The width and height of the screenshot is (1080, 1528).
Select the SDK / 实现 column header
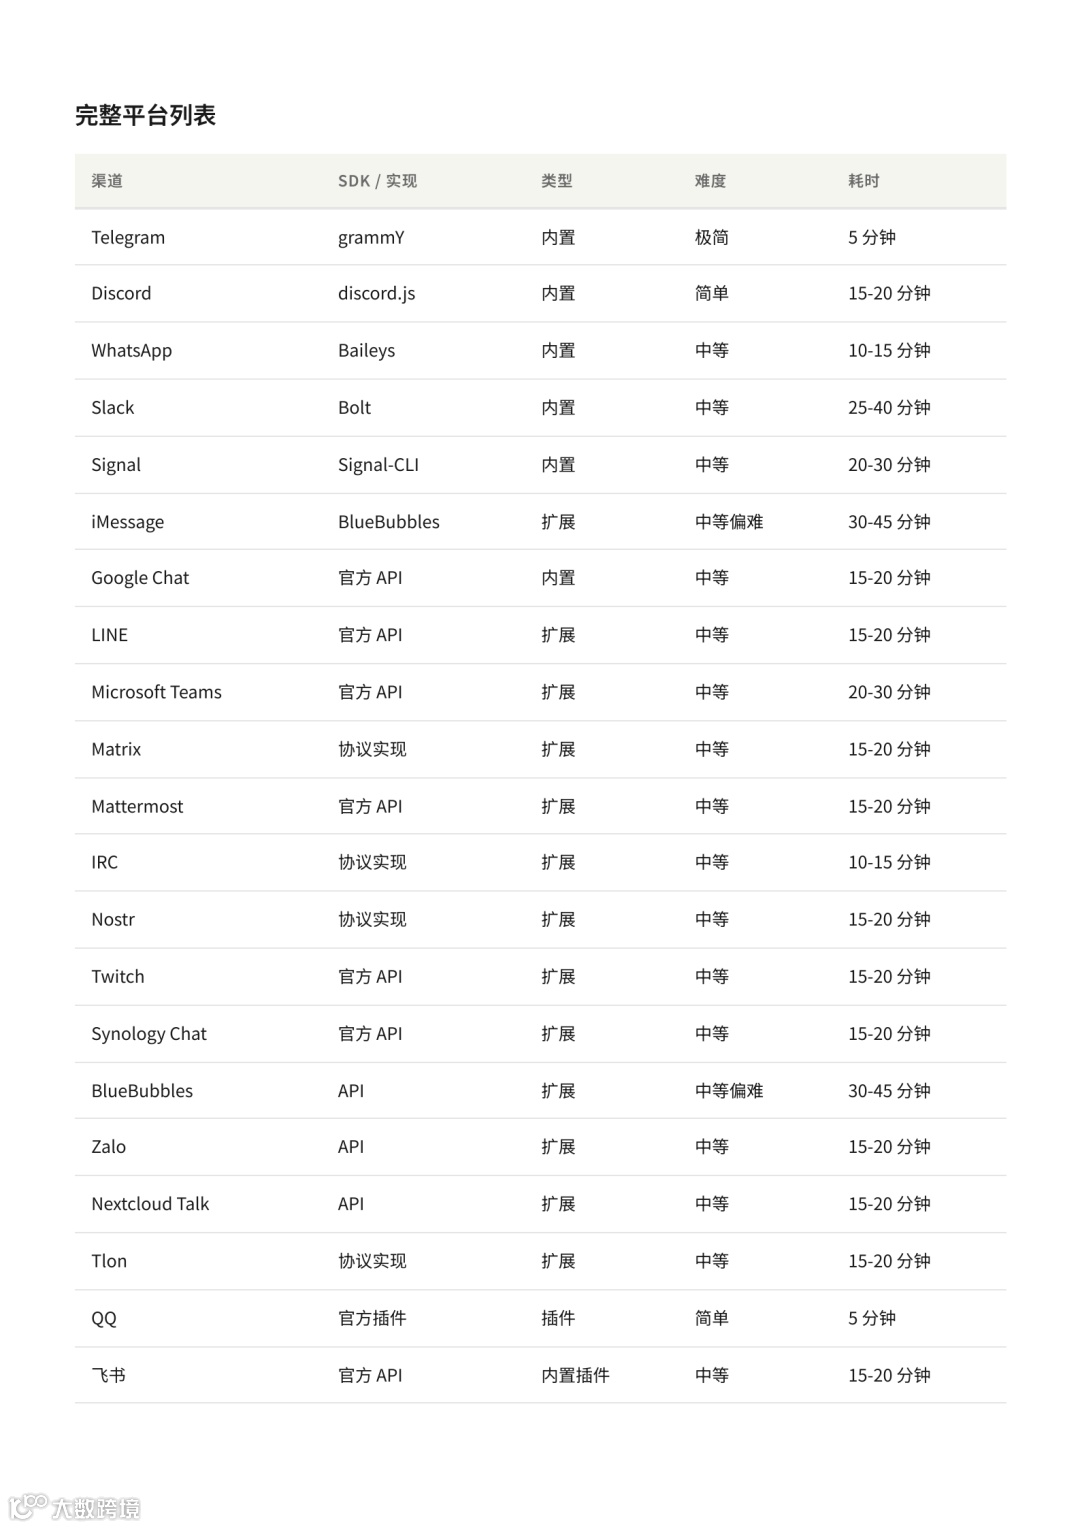[x=377, y=181]
